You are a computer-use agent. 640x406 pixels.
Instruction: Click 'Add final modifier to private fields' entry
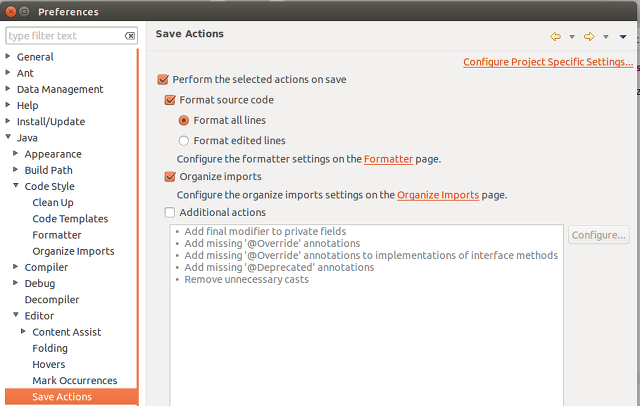(x=265, y=231)
